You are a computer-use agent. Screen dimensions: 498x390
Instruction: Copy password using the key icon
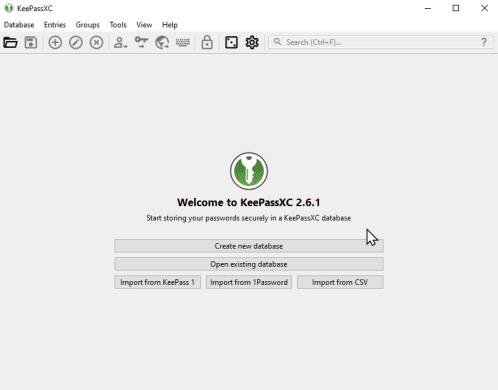141,43
